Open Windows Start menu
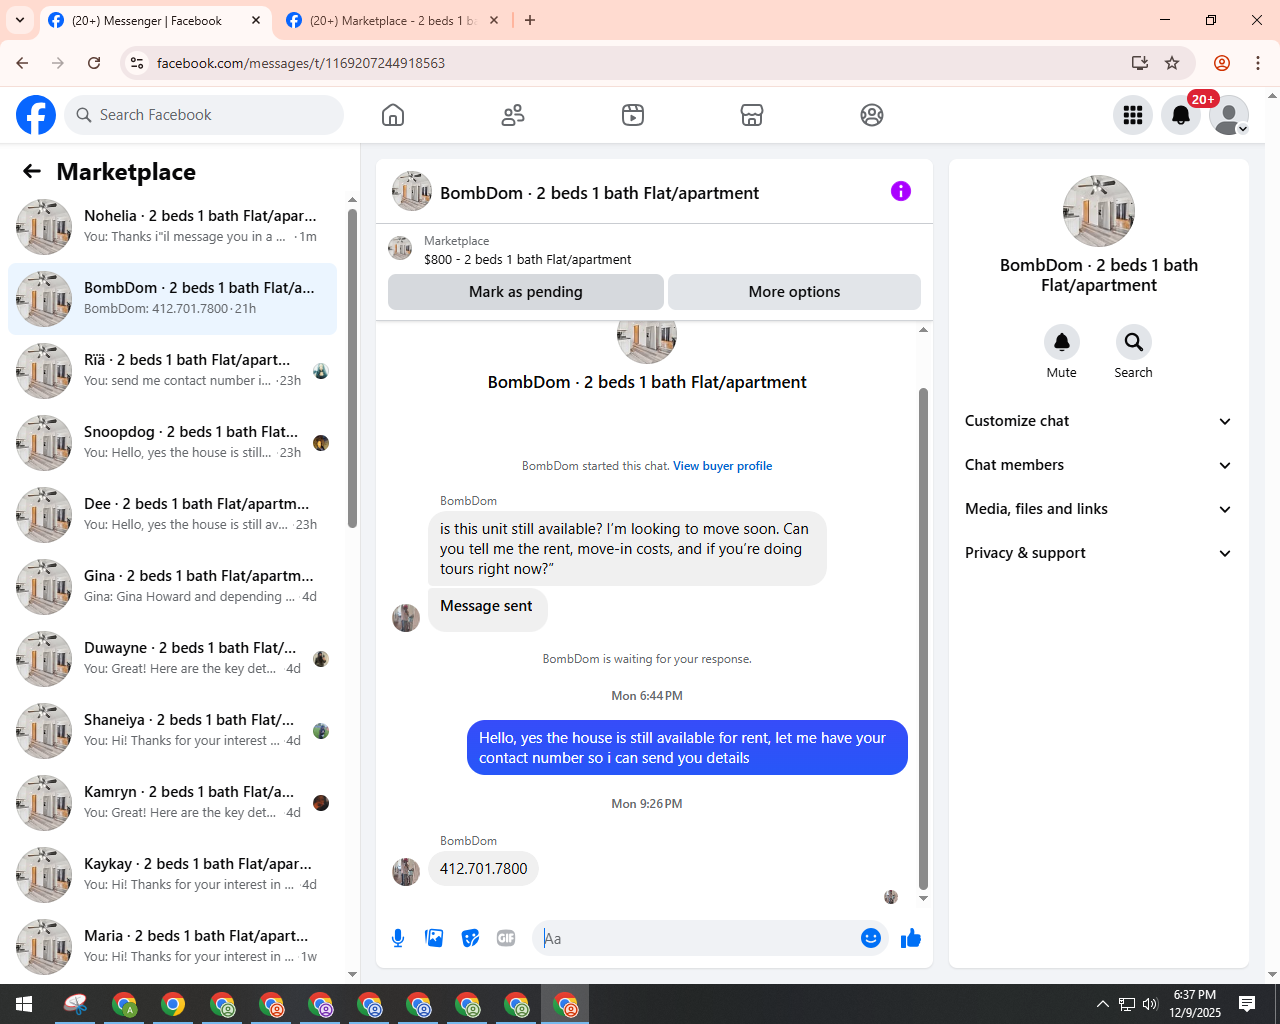 (24, 1004)
